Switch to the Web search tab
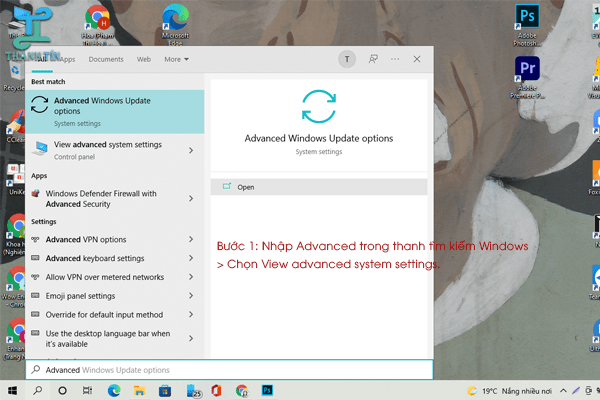Image resolution: width=600 pixels, height=400 pixels. point(144,59)
